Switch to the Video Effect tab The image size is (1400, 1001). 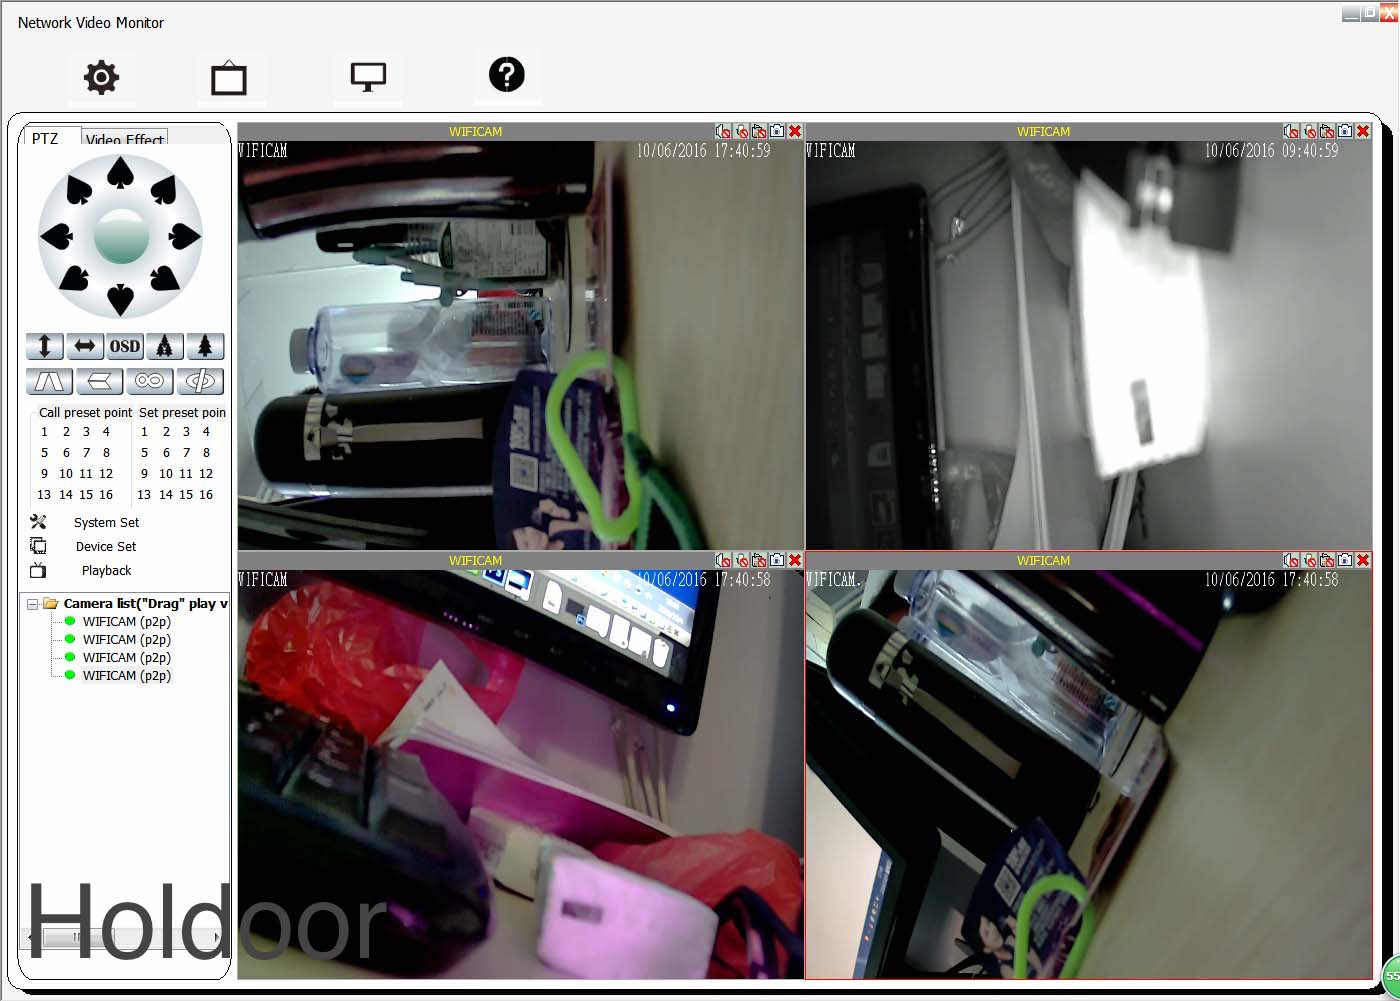point(125,139)
